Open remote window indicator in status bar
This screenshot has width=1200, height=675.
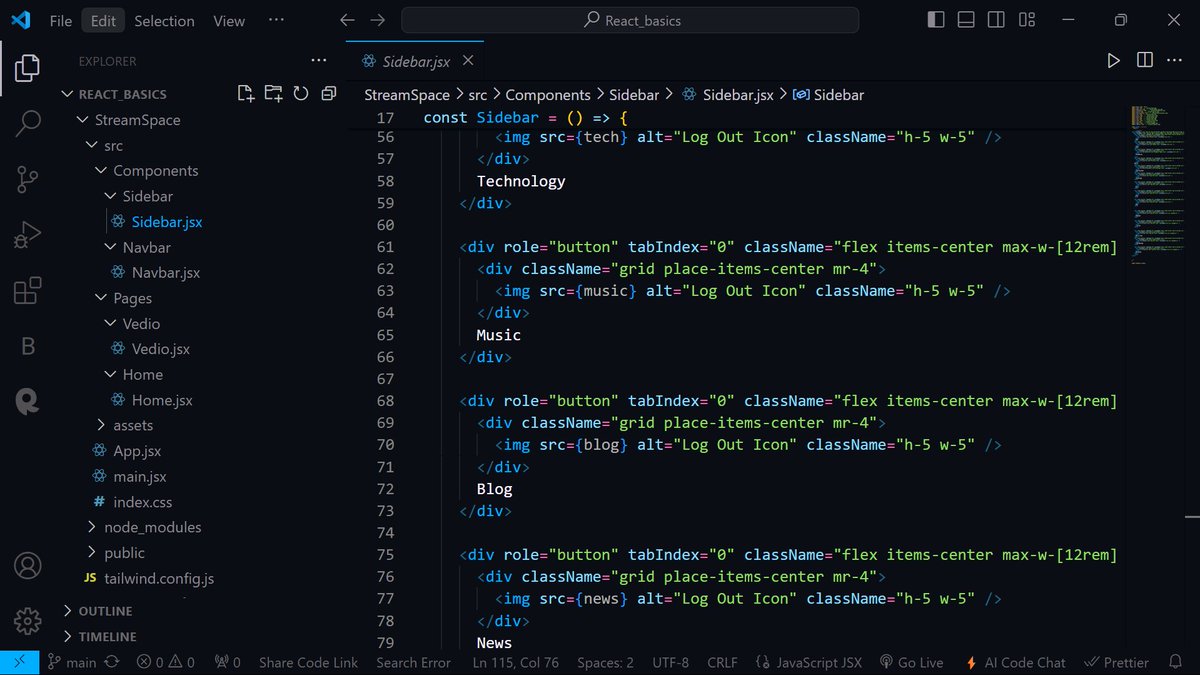[x=20, y=662]
